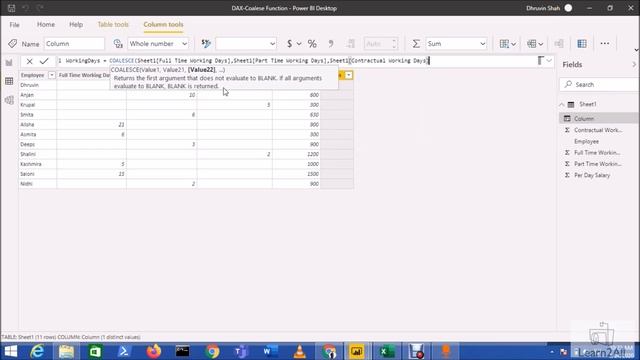The width and height of the screenshot is (640, 360).
Task: Click the Sigma summarization icon
Action: (x=416, y=44)
